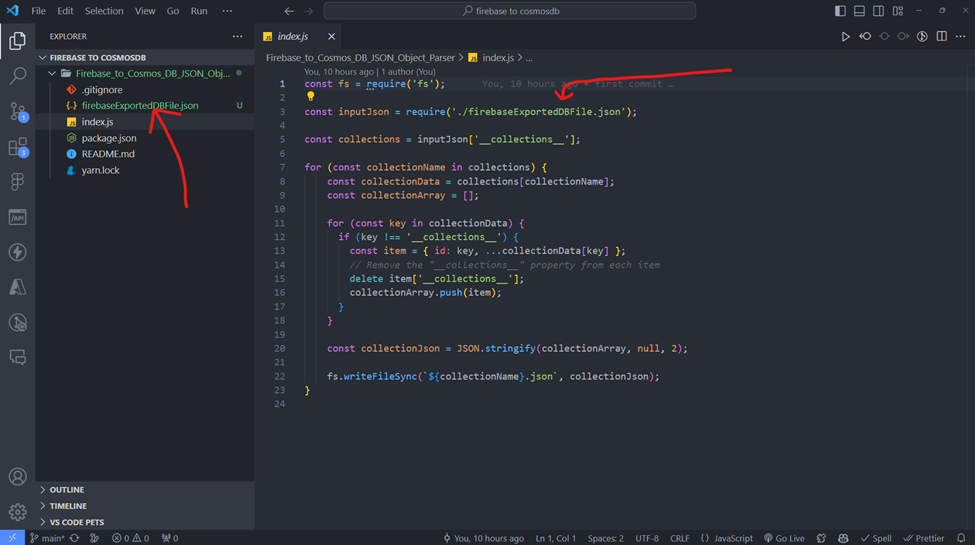Click the remote window indicator icon

pos(12,538)
